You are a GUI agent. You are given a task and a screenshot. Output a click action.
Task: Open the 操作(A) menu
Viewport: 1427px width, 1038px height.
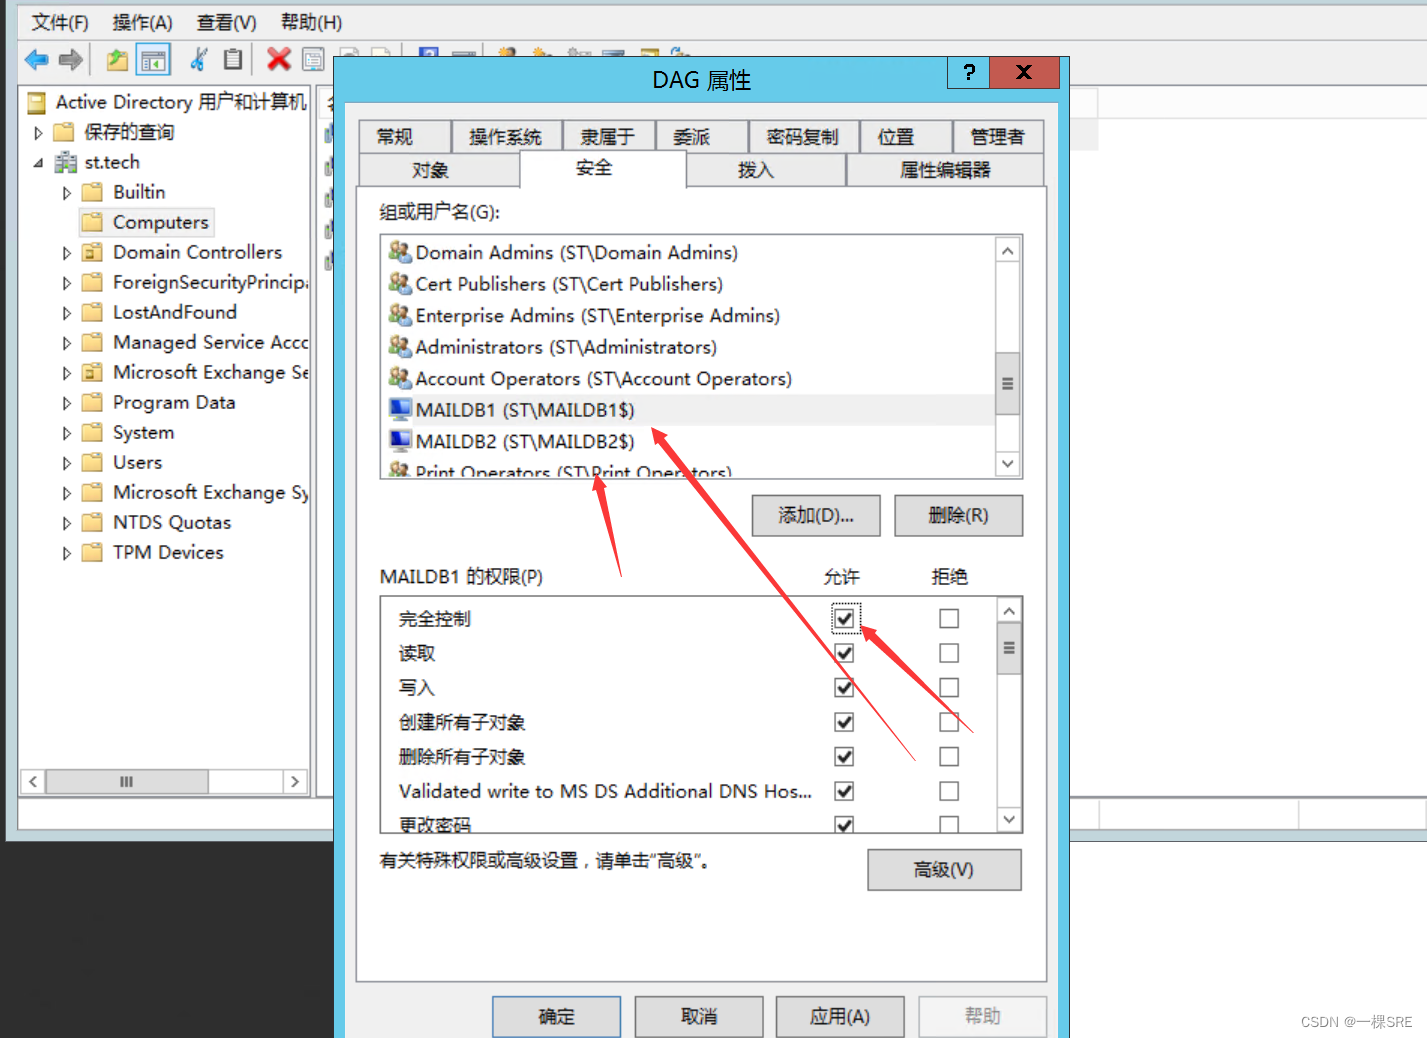pos(143,22)
